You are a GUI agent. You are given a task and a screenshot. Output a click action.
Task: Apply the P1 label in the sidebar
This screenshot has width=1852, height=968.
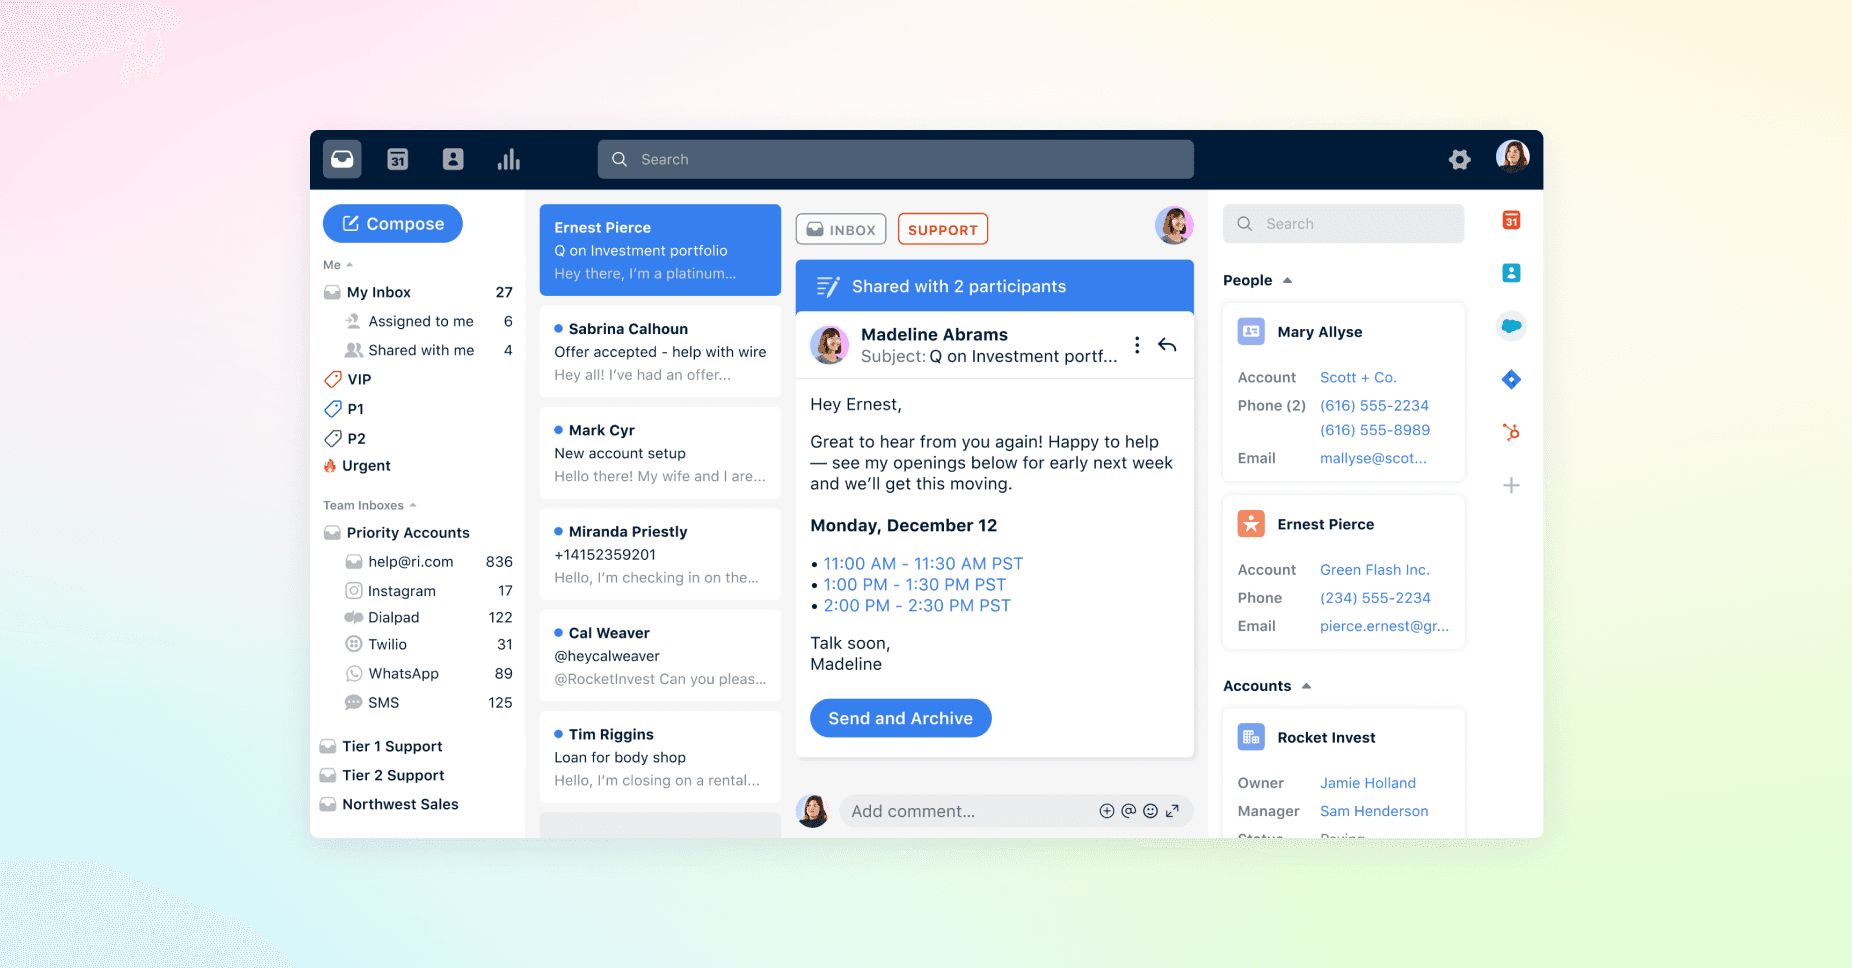[353, 409]
